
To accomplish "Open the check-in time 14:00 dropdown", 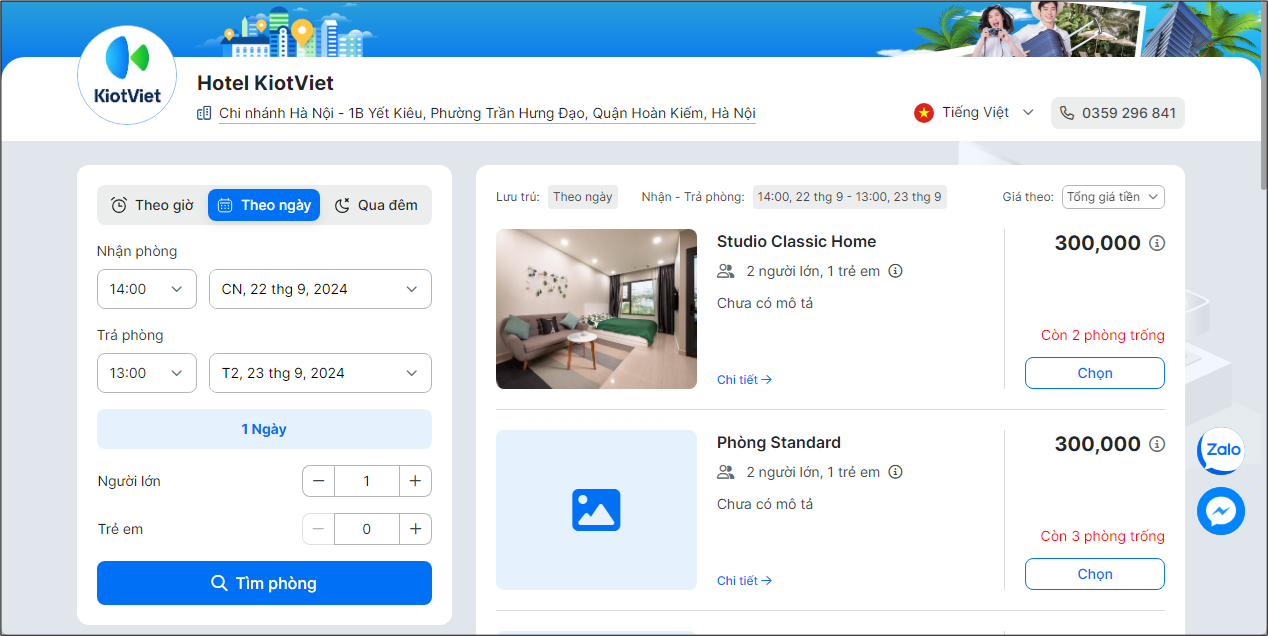I will pyautogui.click(x=147, y=289).
